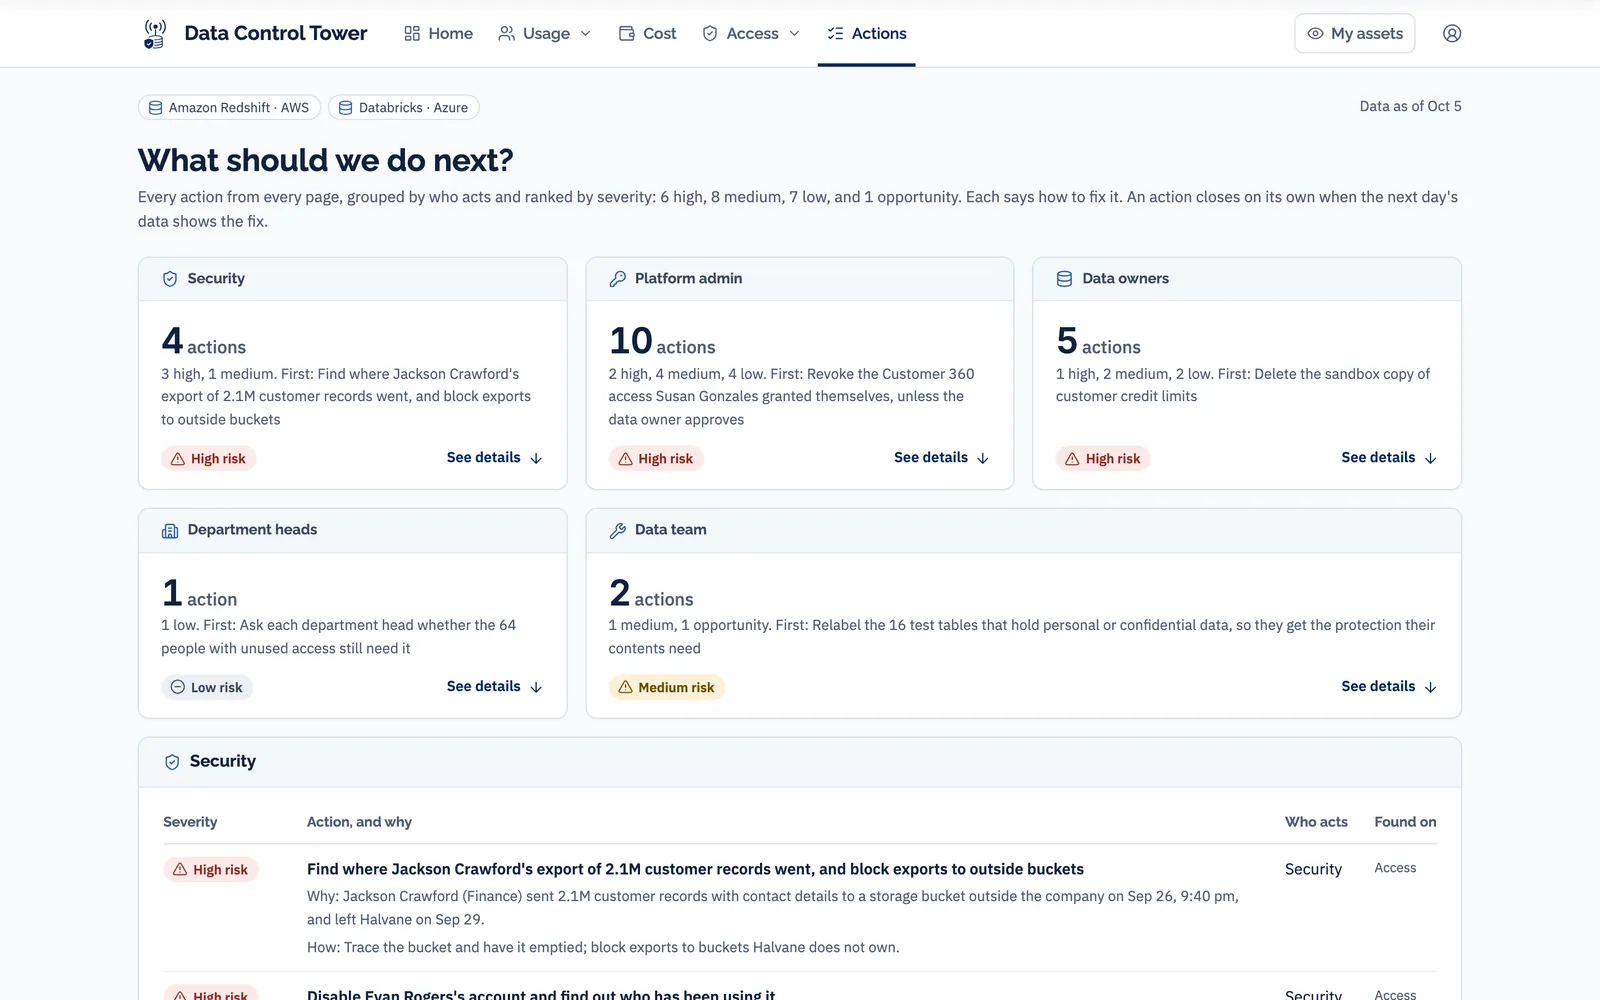Select the Amazon Redshift · AWS chip
The width and height of the screenshot is (1600, 1000).
229,108
